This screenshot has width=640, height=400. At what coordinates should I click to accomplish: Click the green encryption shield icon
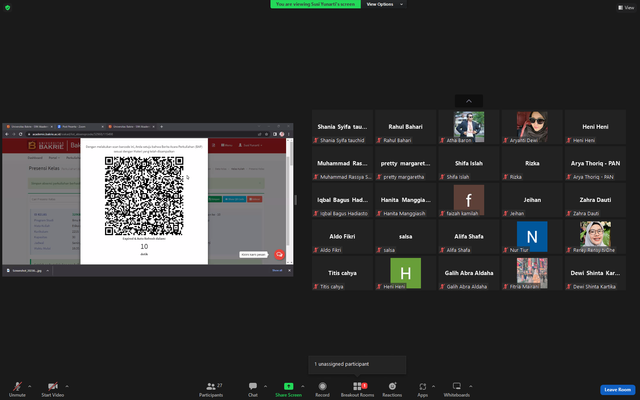pos(7,7)
